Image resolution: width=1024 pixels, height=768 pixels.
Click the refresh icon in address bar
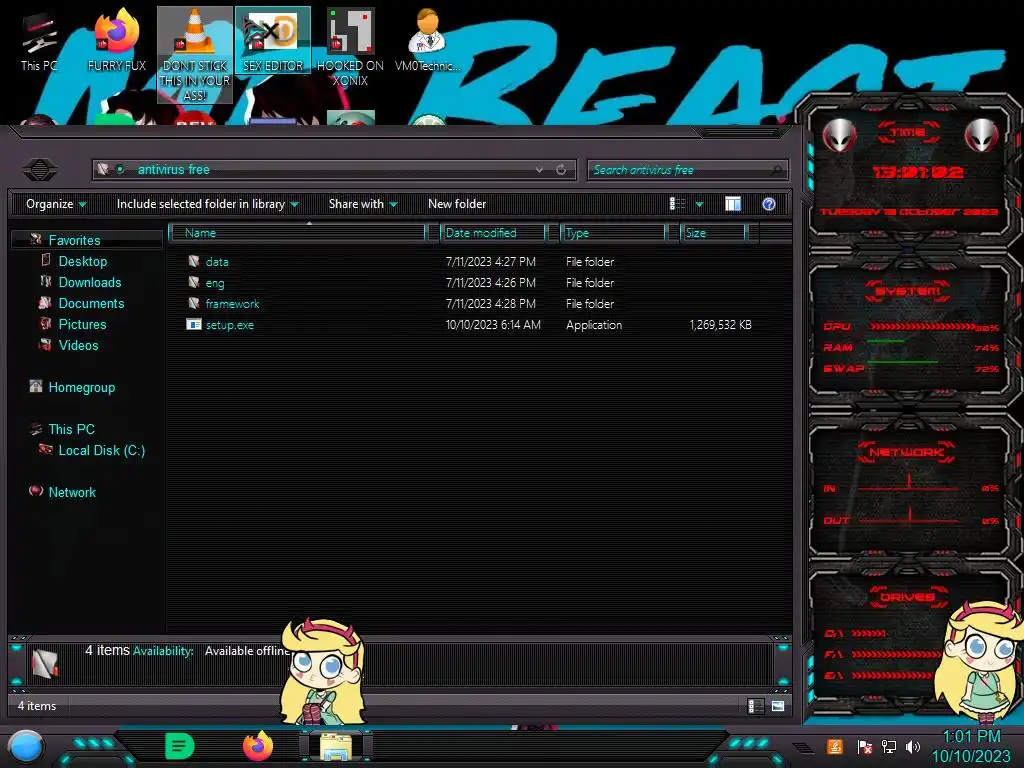[x=561, y=170]
